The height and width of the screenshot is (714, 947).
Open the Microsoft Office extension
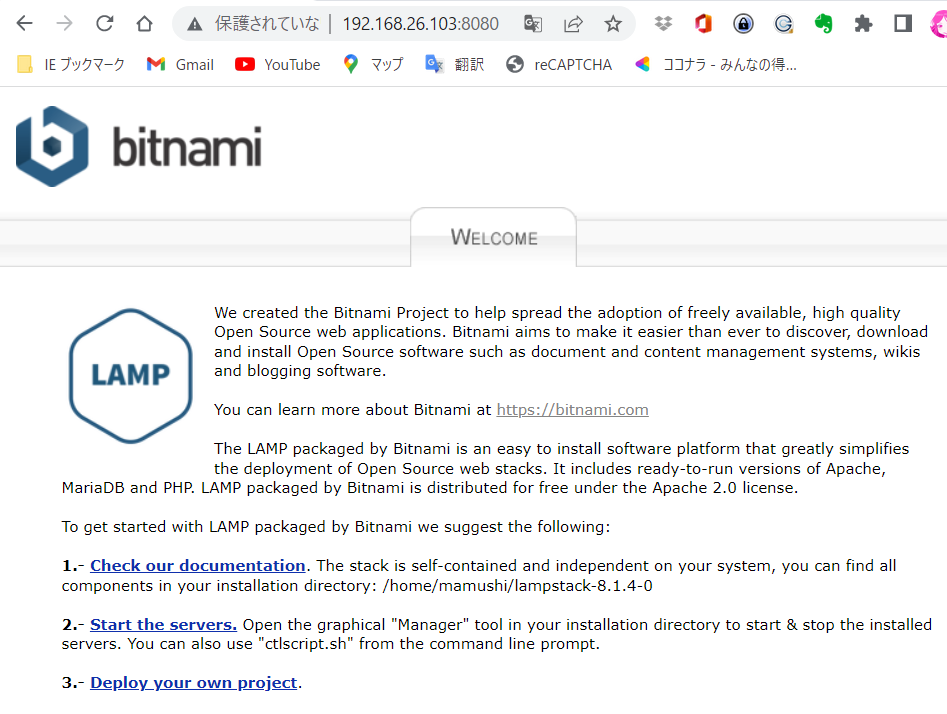point(703,23)
